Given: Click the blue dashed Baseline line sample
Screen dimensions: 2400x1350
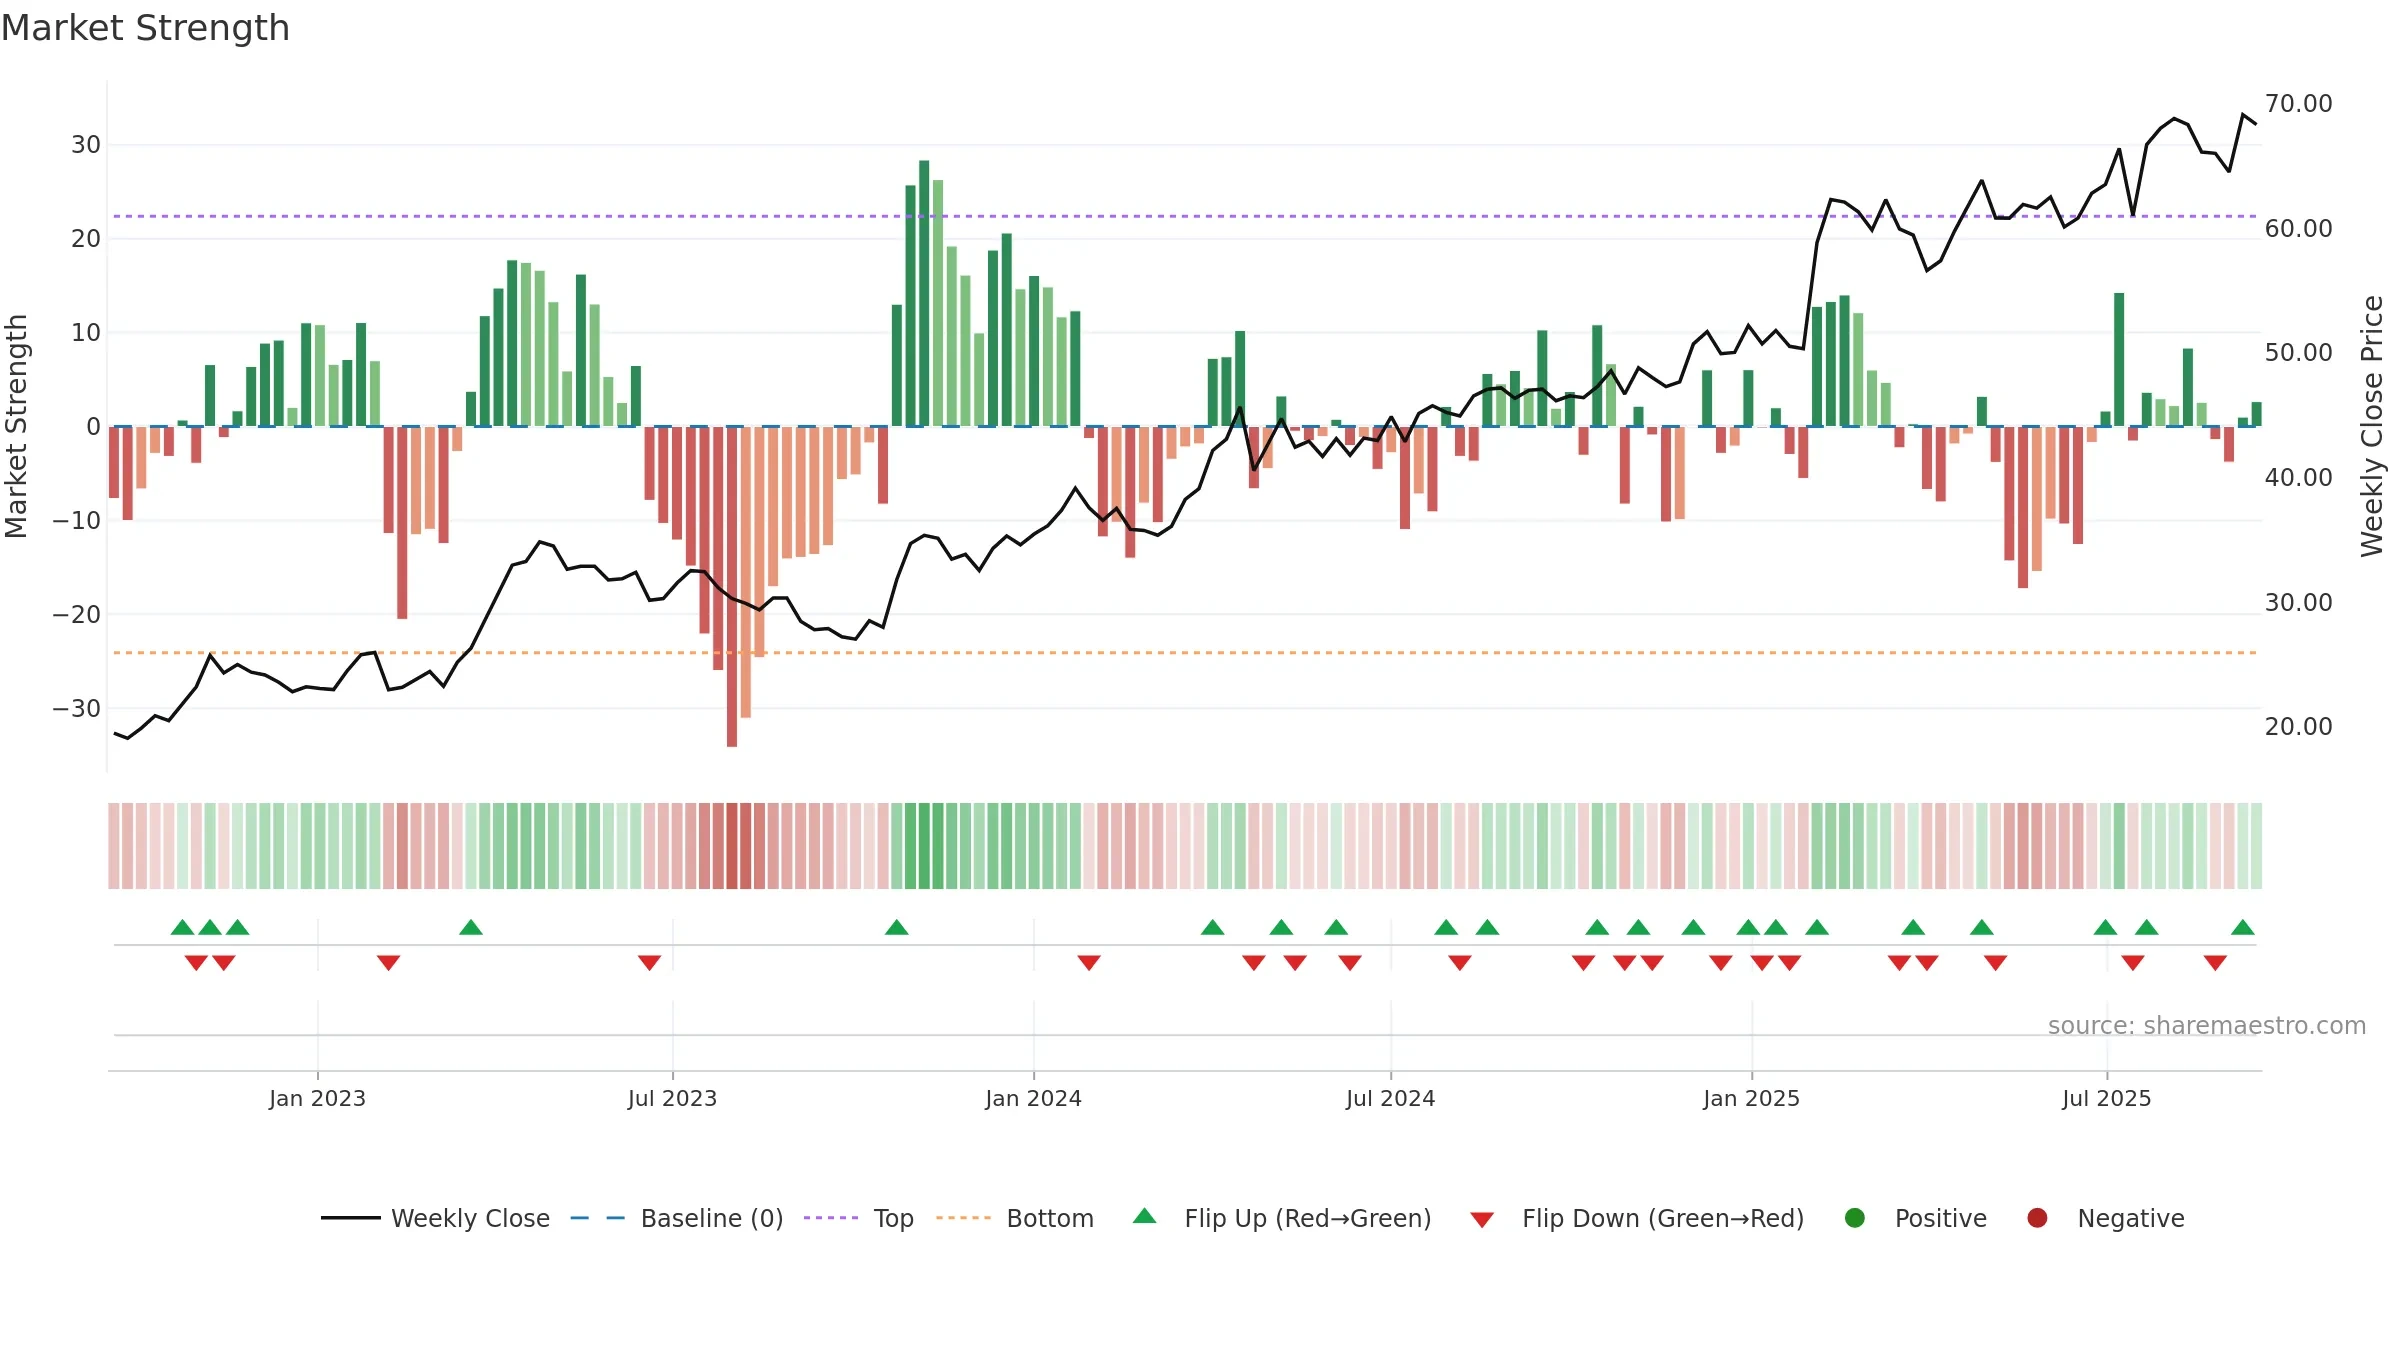Looking at the screenshot, I should 598,1218.
